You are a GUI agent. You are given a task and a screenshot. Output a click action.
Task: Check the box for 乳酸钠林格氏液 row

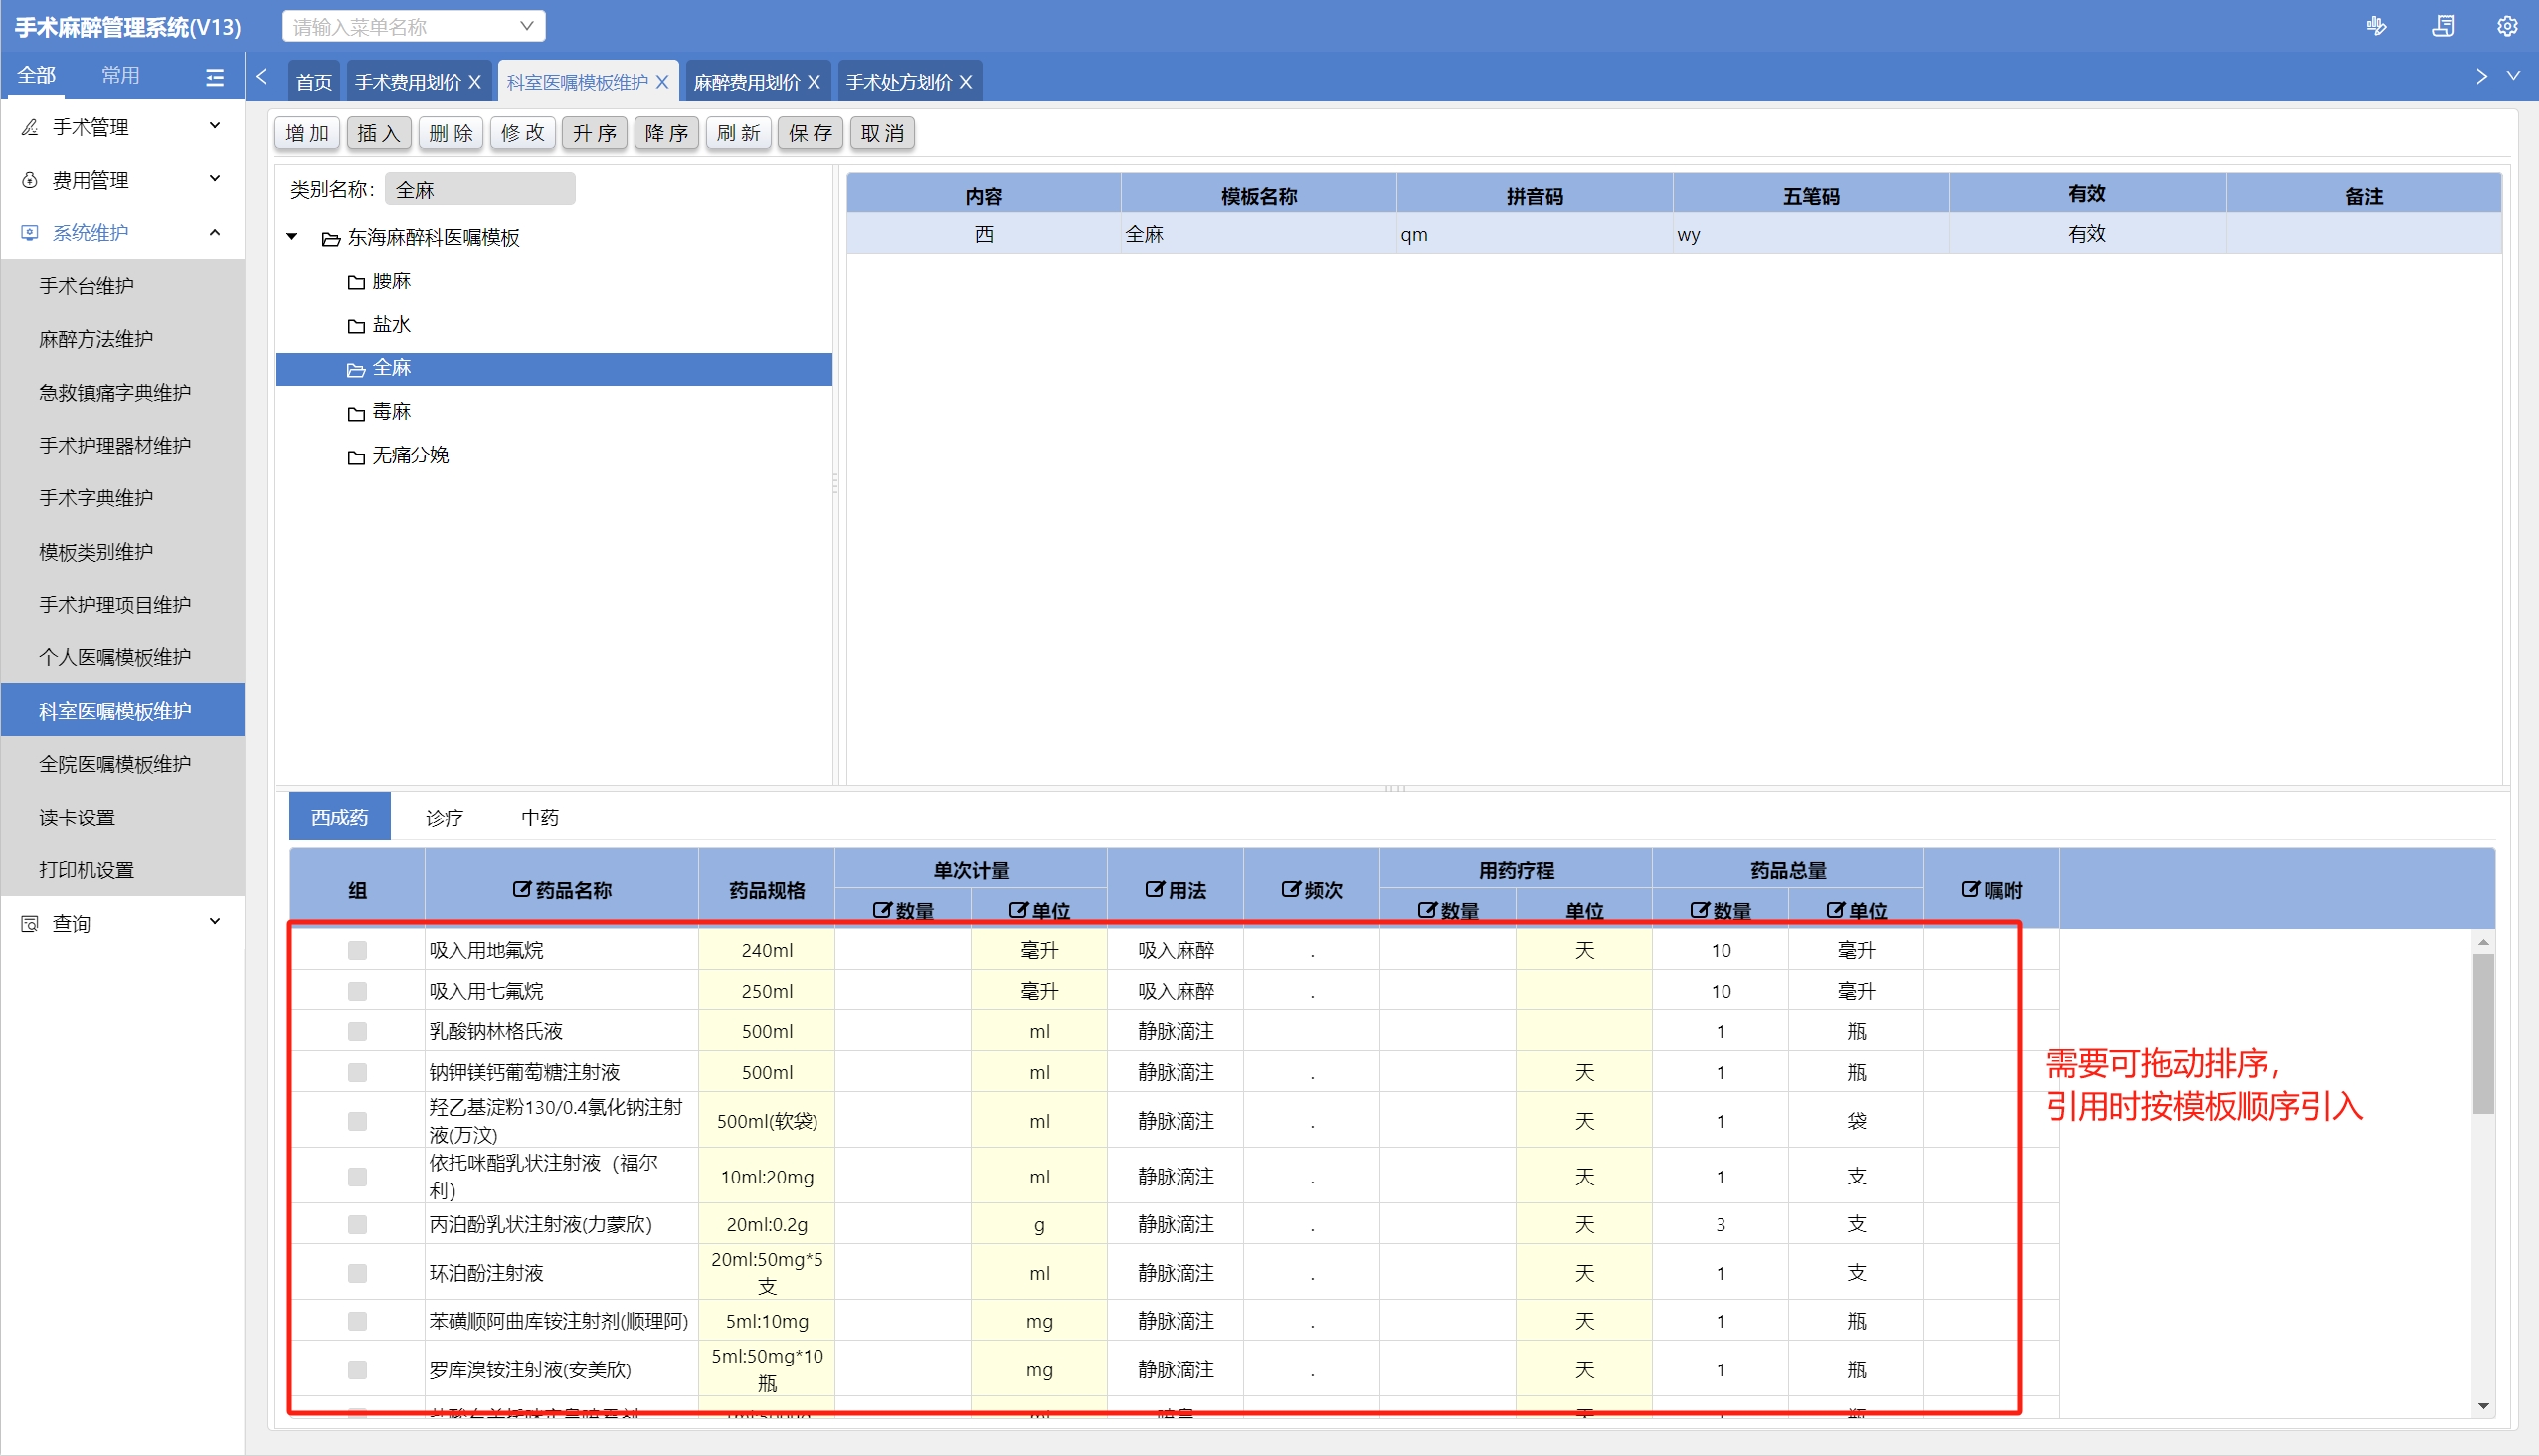357,1031
